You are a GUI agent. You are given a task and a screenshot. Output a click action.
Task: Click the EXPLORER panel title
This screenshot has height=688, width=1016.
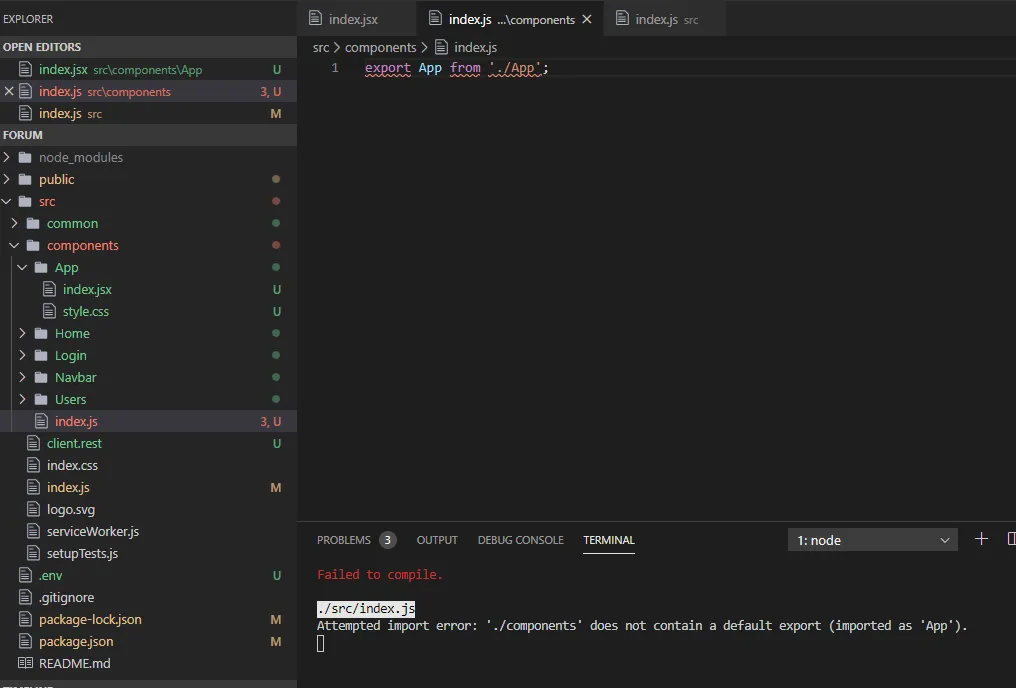pos(28,19)
